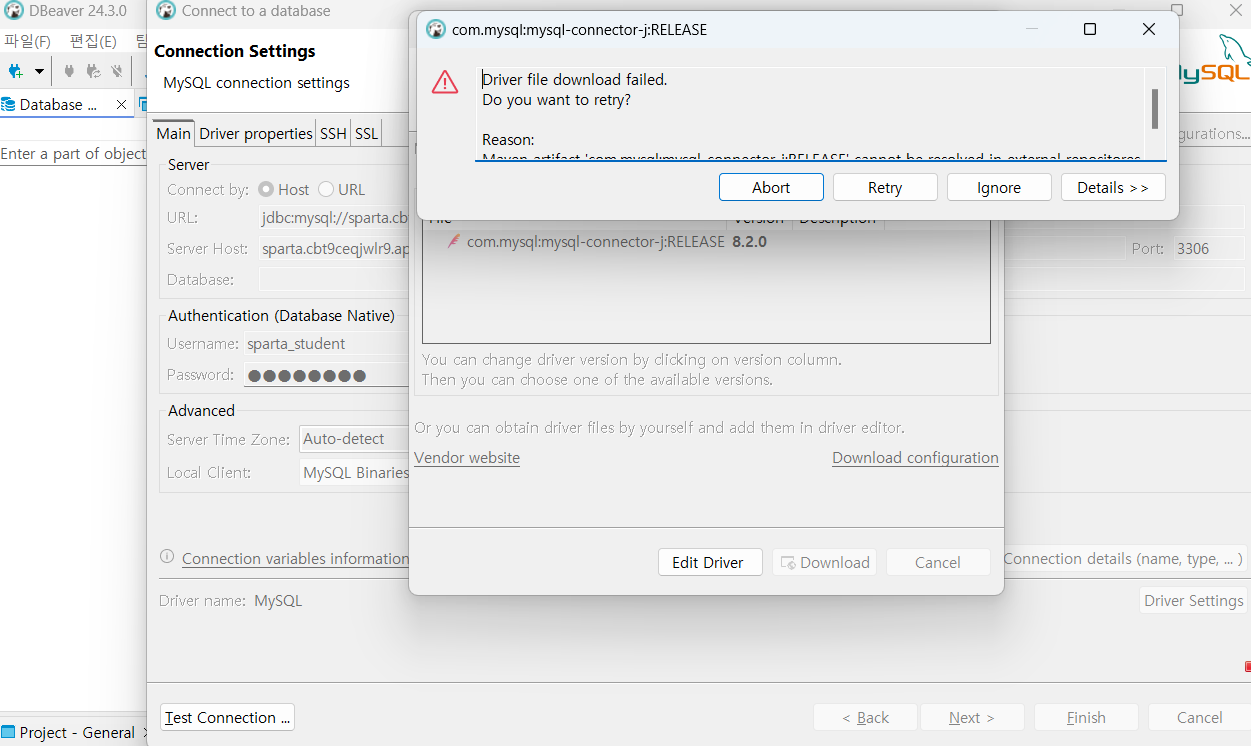Expand error Details >> button
The image size is (1251, 746).
[x=1113, y=187]
